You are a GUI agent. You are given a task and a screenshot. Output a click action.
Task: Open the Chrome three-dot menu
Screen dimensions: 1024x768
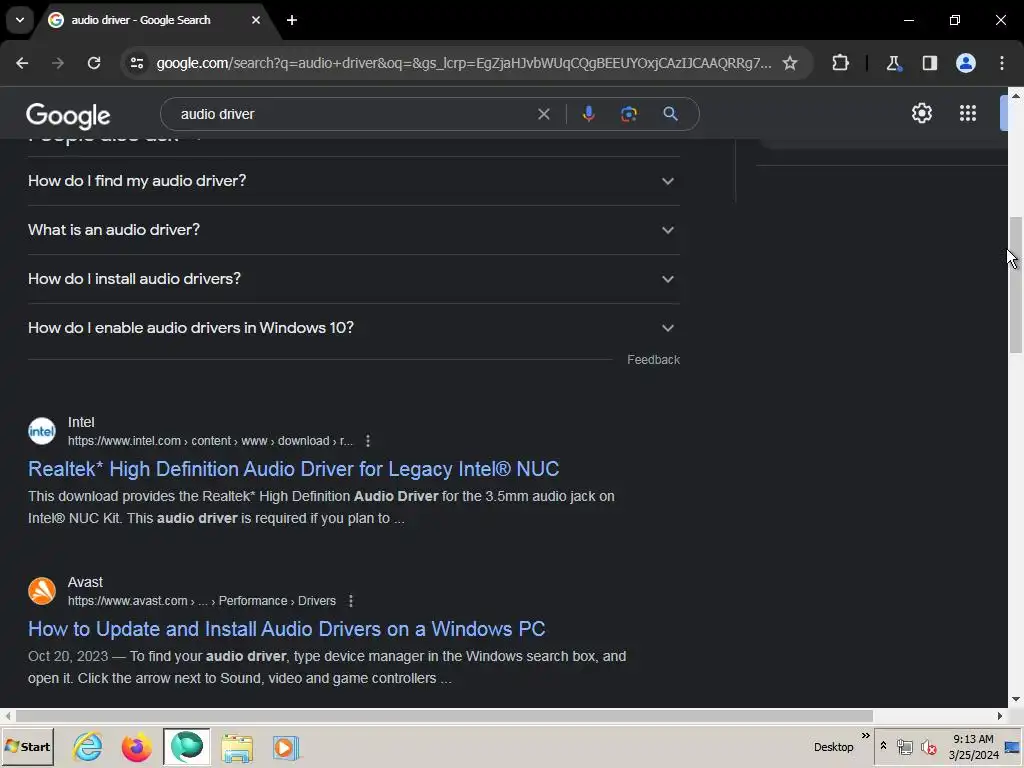(1002, 63)
